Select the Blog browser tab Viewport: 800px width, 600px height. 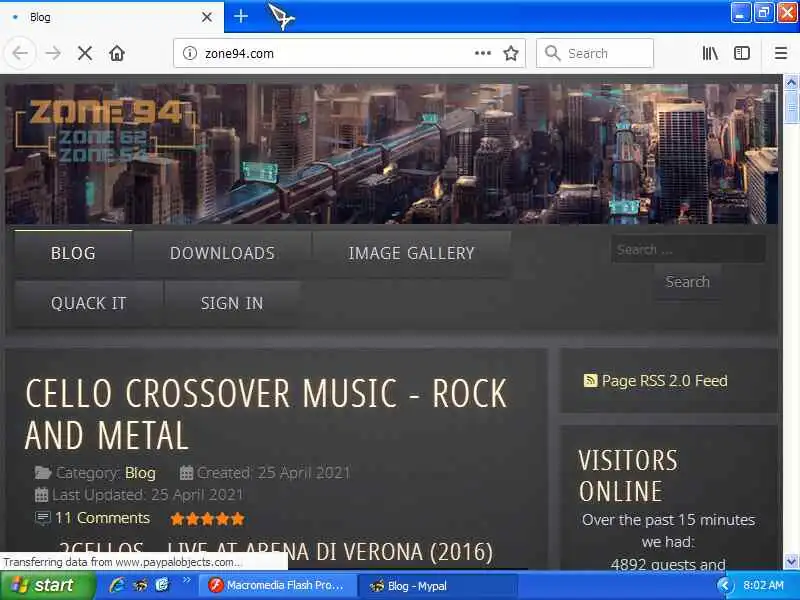point(111,17)
